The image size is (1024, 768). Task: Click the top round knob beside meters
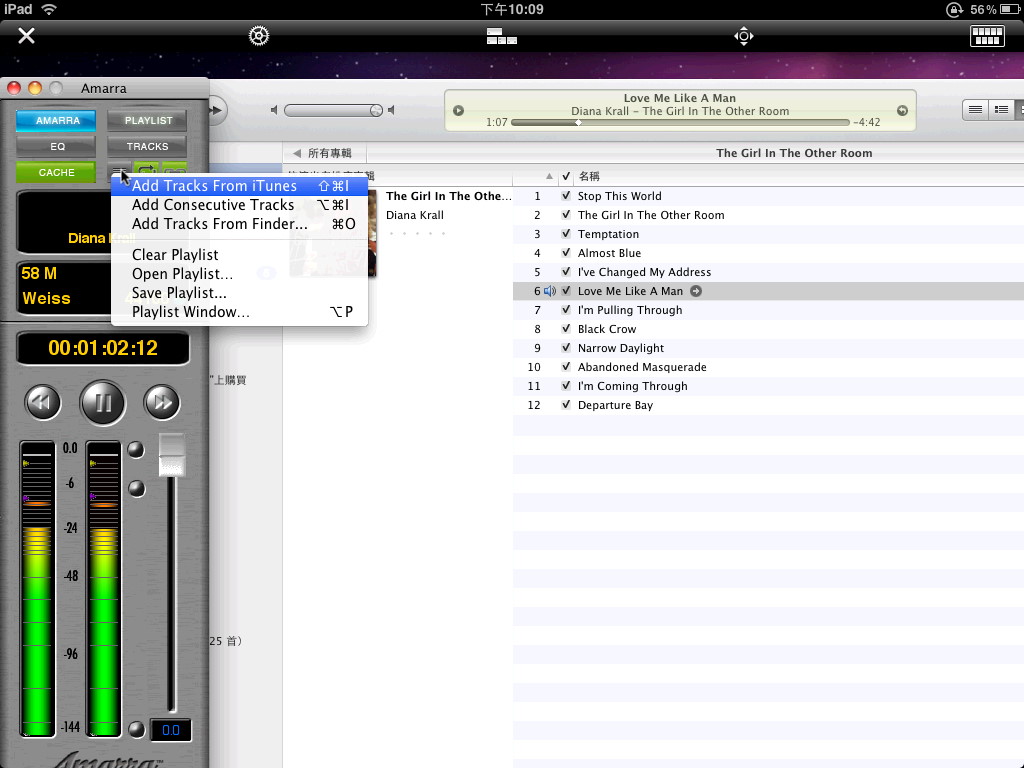tap(136, 449)
